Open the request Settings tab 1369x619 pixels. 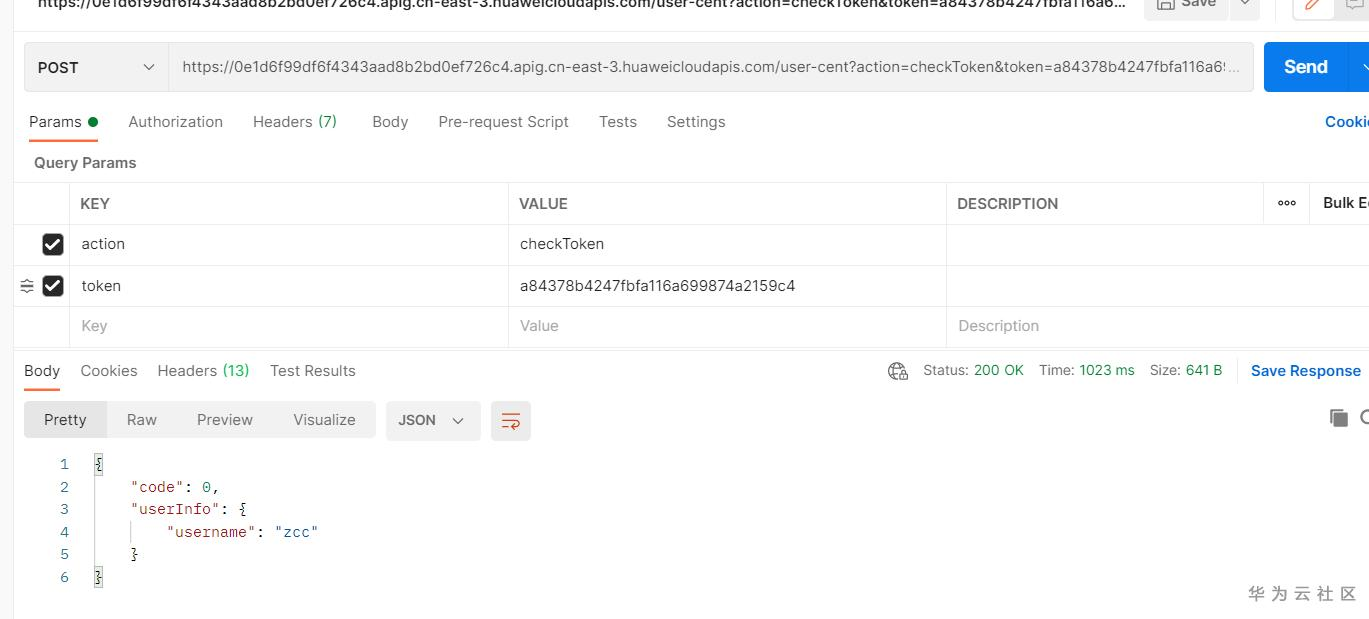point(696,122)
